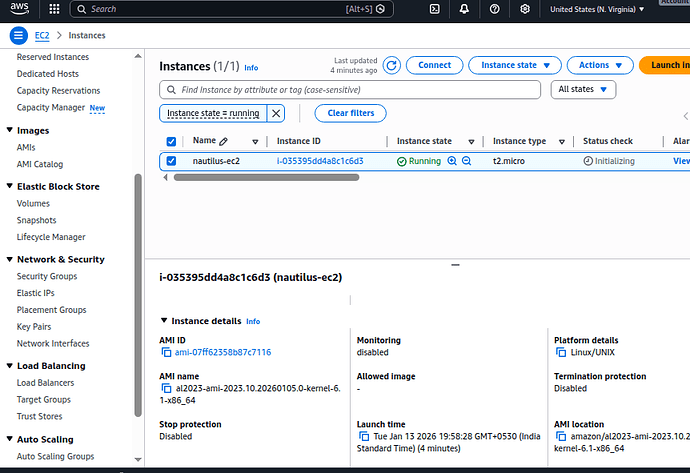Image resolution: width=690 pixels, height=473 pixels.
Task: Open AMIs in sidebar
Action: pyautogui.click(x=26, y=147)
